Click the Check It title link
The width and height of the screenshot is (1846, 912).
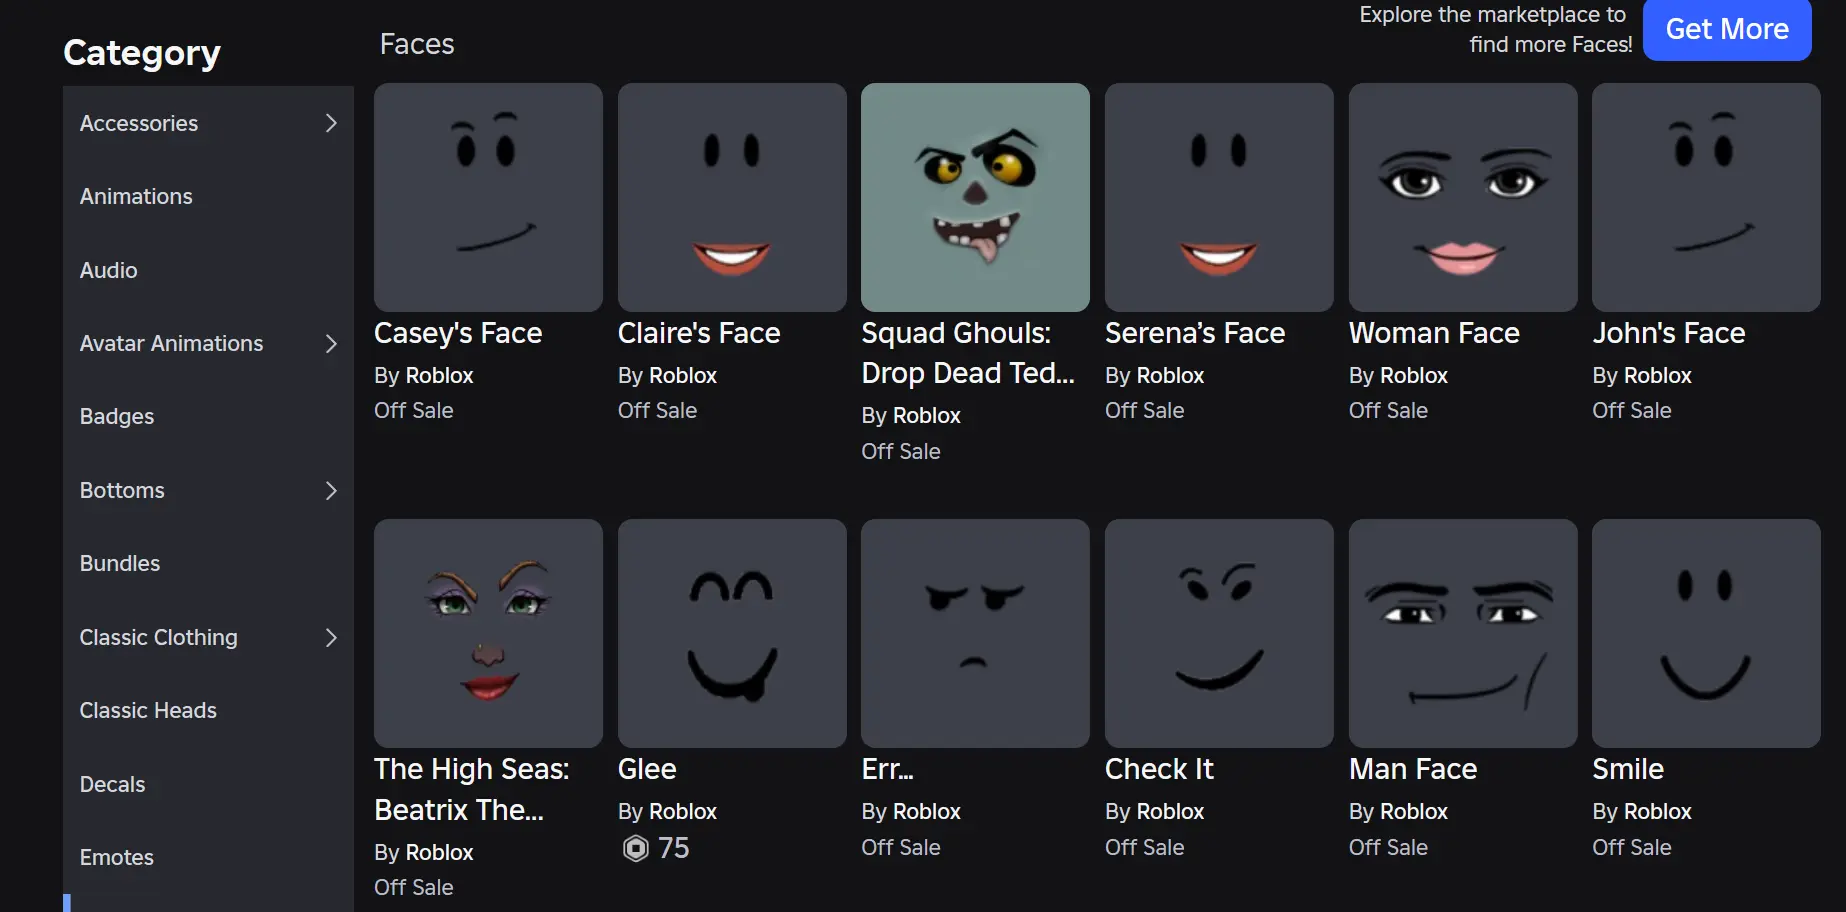(x=1159, y=769)
